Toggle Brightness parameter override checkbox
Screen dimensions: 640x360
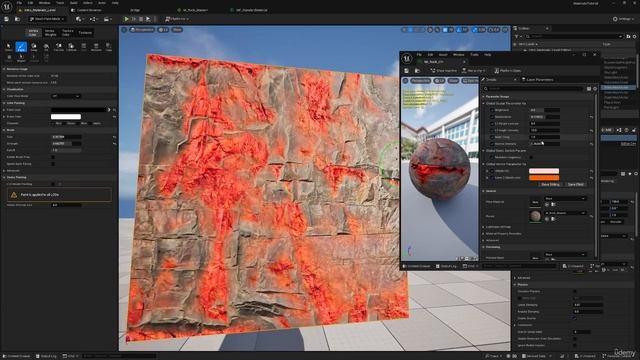pyautogui.click(x=492, y=110)
